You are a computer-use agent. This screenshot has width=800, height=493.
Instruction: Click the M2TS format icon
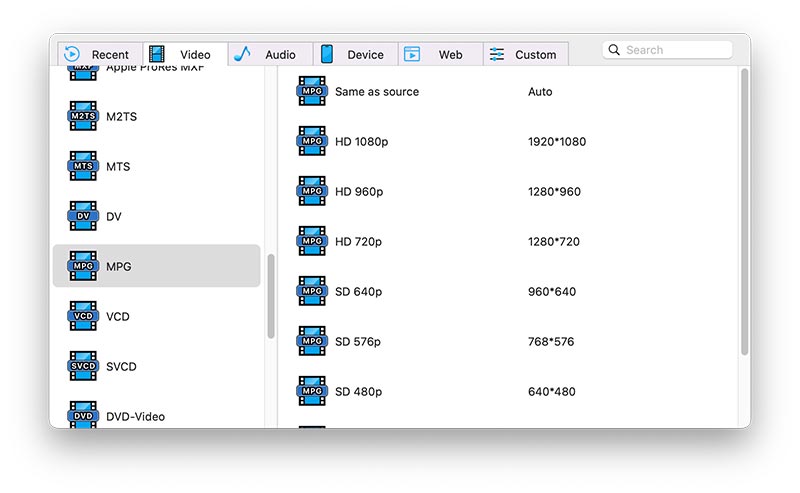(x=83, y=116)
